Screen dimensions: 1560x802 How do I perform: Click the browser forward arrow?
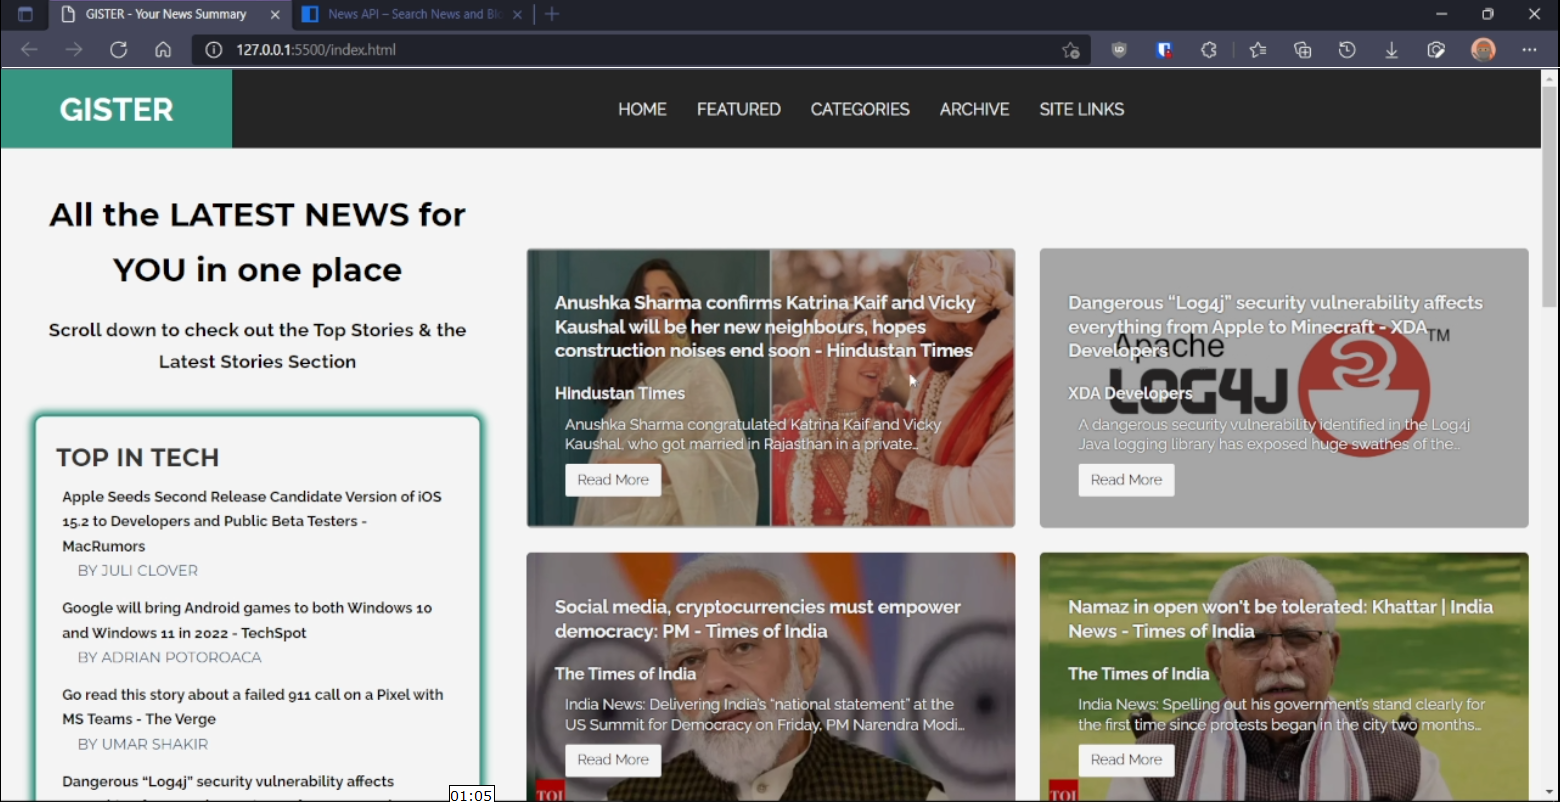pyautogui.click(x=73, y=50)
